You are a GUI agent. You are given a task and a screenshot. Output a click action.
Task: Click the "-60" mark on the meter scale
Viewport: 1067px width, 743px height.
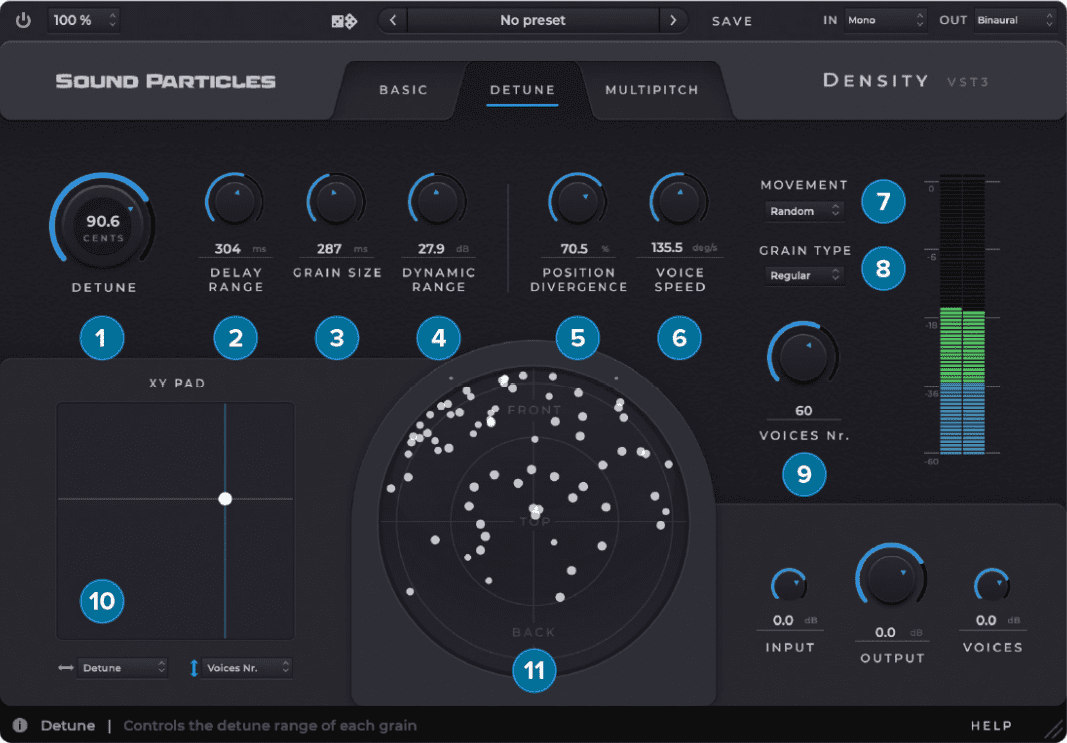(x=931, y=462)
